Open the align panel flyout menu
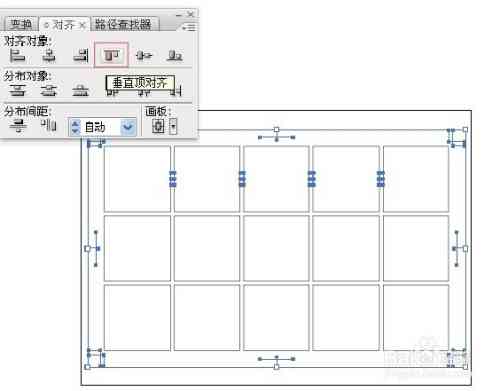The width and height of the screenshot is (500, 391). pos(190,27)
